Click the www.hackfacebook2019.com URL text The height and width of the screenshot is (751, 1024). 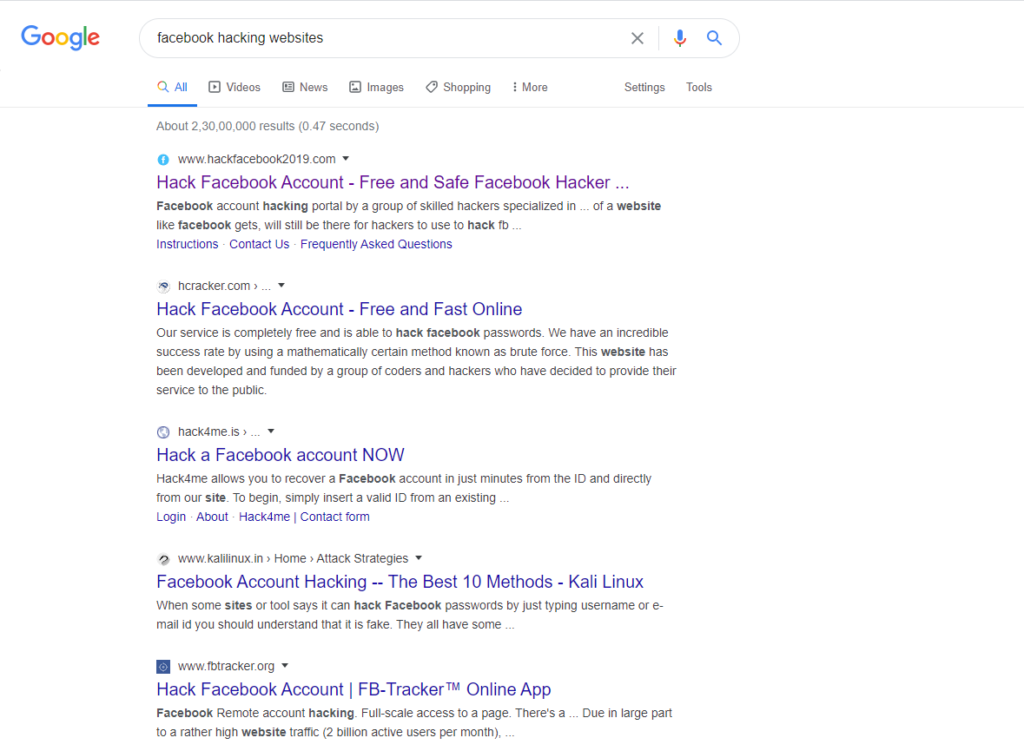click(x=257, y=159)
